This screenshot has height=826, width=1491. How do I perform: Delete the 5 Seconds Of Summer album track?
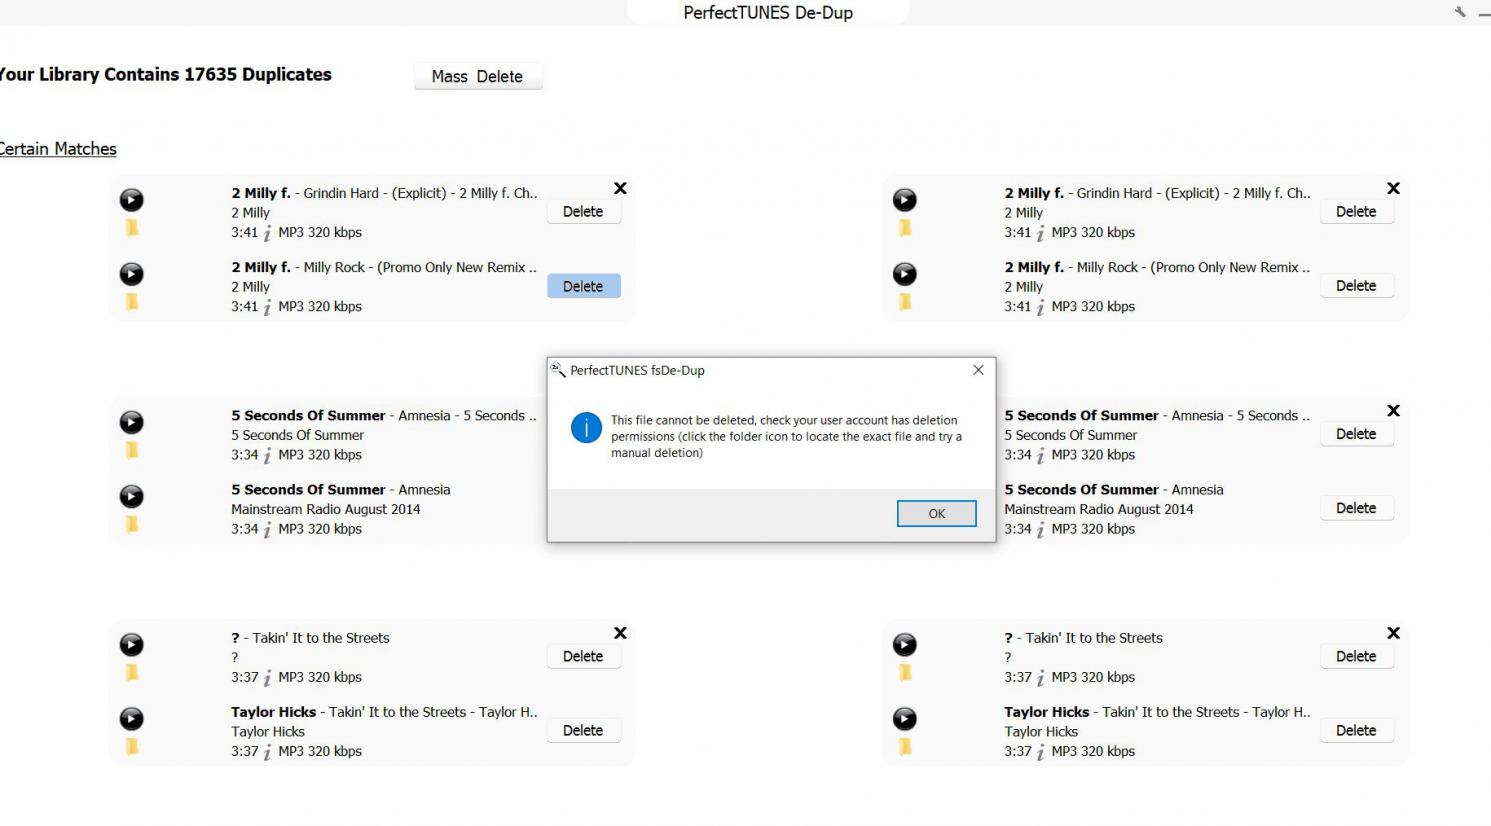click(x=1355, y=434)
